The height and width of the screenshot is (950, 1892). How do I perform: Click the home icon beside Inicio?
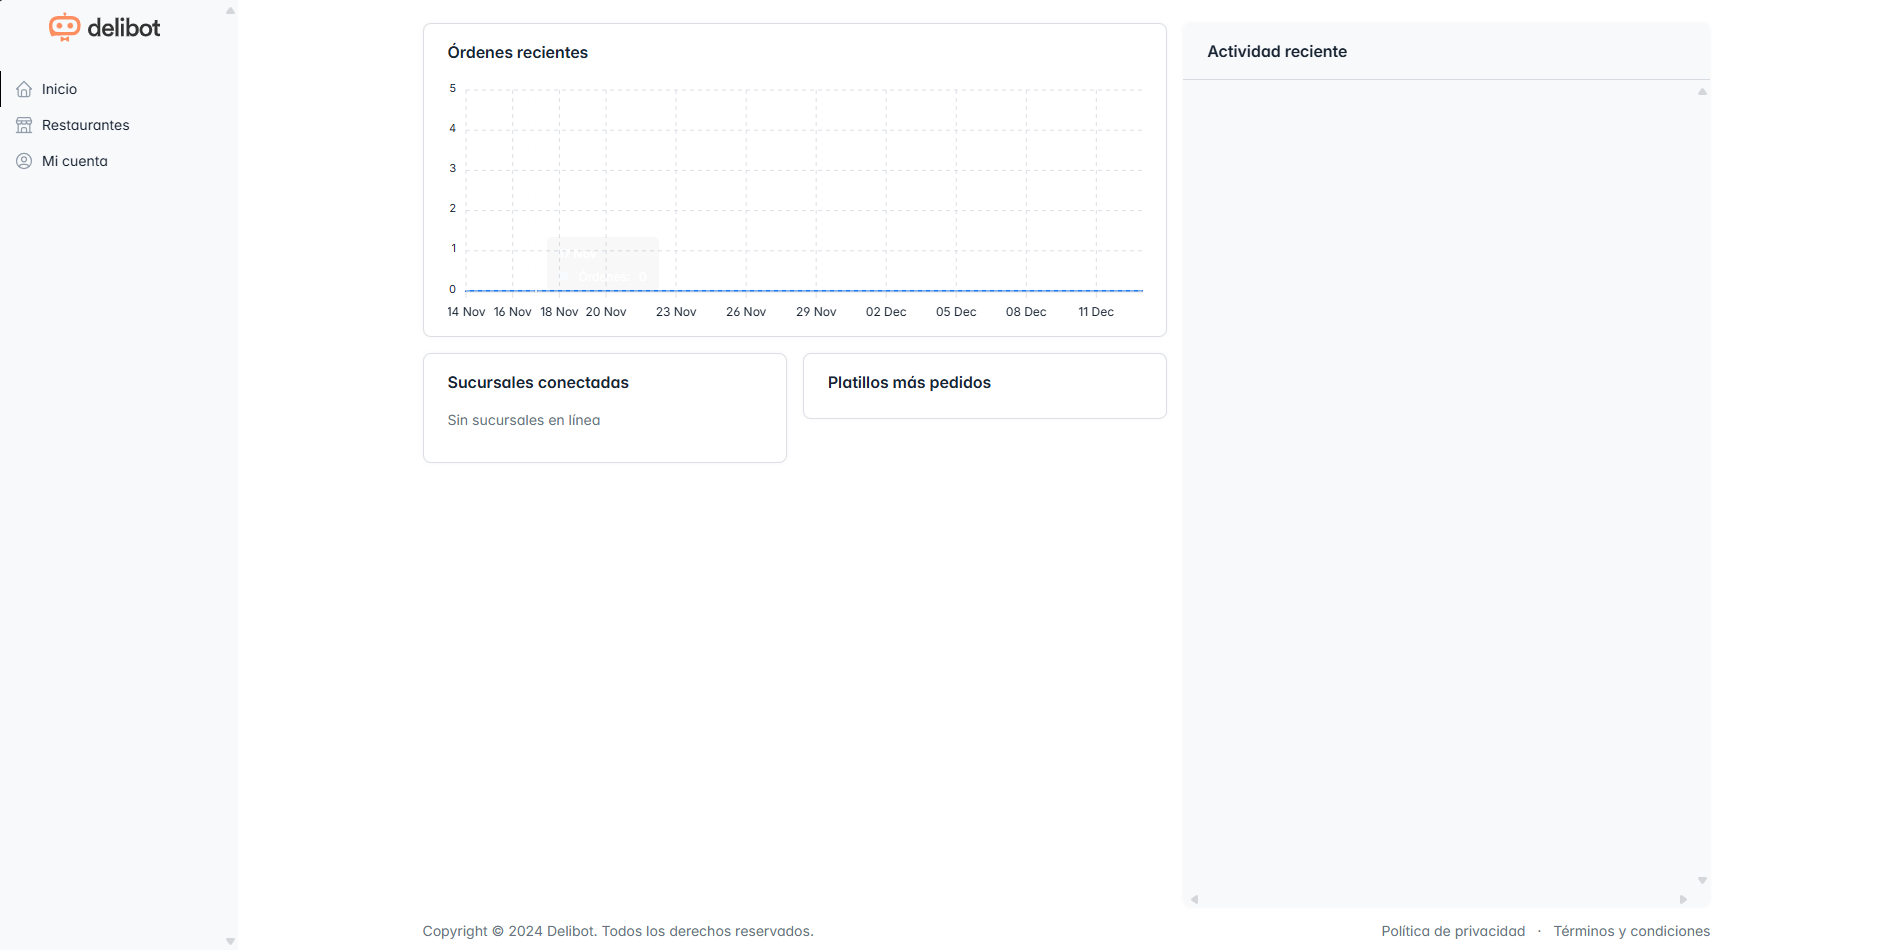pyautogui.click(x=24, y=89)
